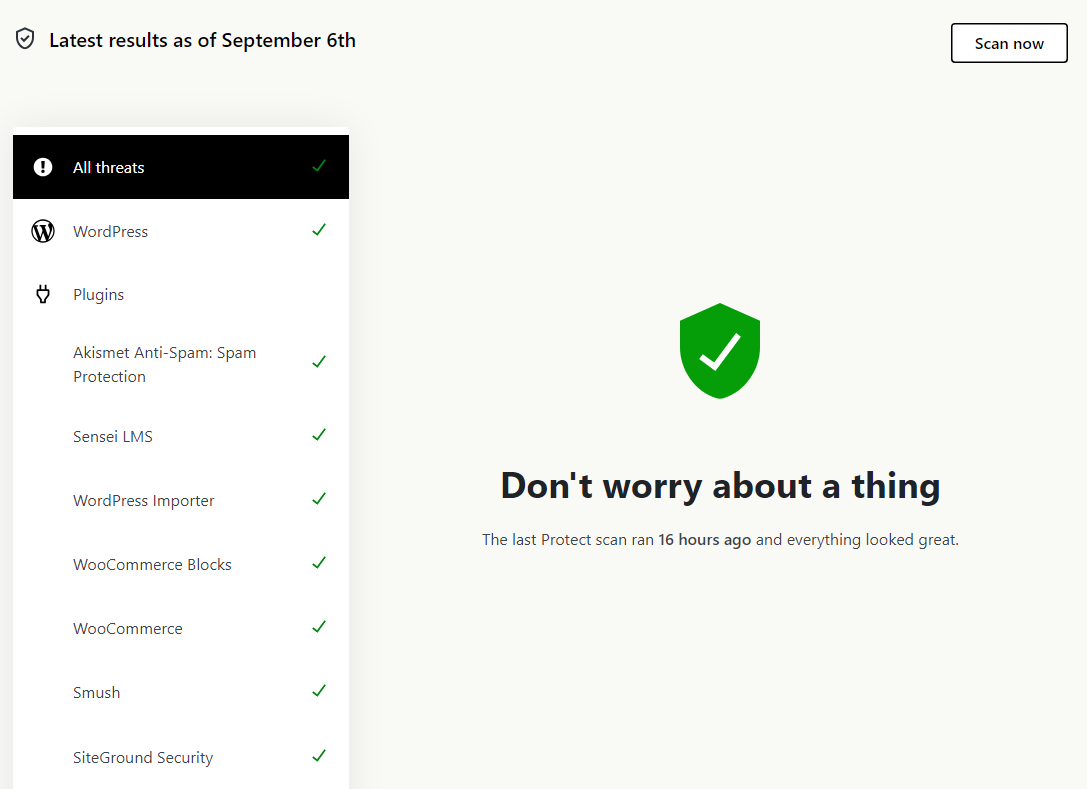Click the large green shield checkmark graphic
The height and width of the screenshot is (789, 1087).
click(719, 351)
